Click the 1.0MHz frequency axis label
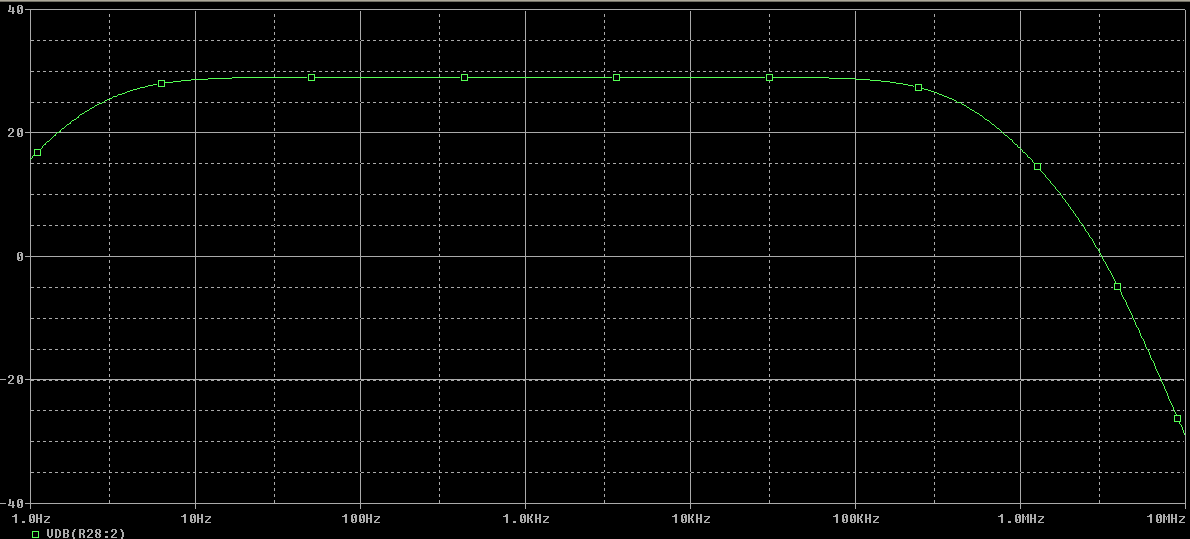This screenshot has width=1190, height=539. click(1021, 519)
